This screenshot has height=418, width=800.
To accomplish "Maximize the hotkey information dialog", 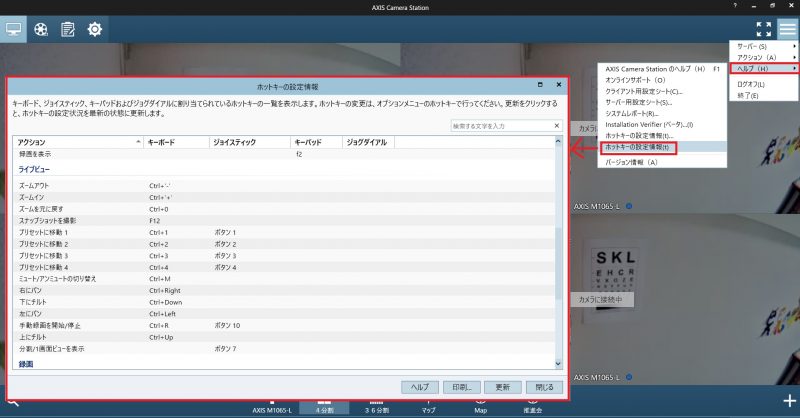I will tap(540, 85).
